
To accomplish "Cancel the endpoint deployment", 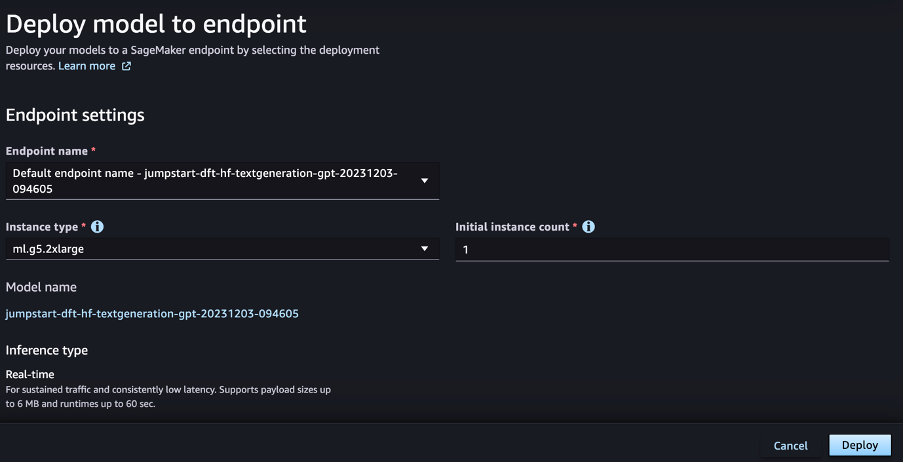I will [x=790, y=446].
